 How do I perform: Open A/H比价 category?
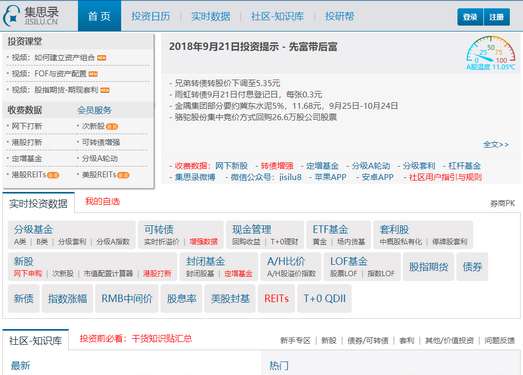pos(286,261)
